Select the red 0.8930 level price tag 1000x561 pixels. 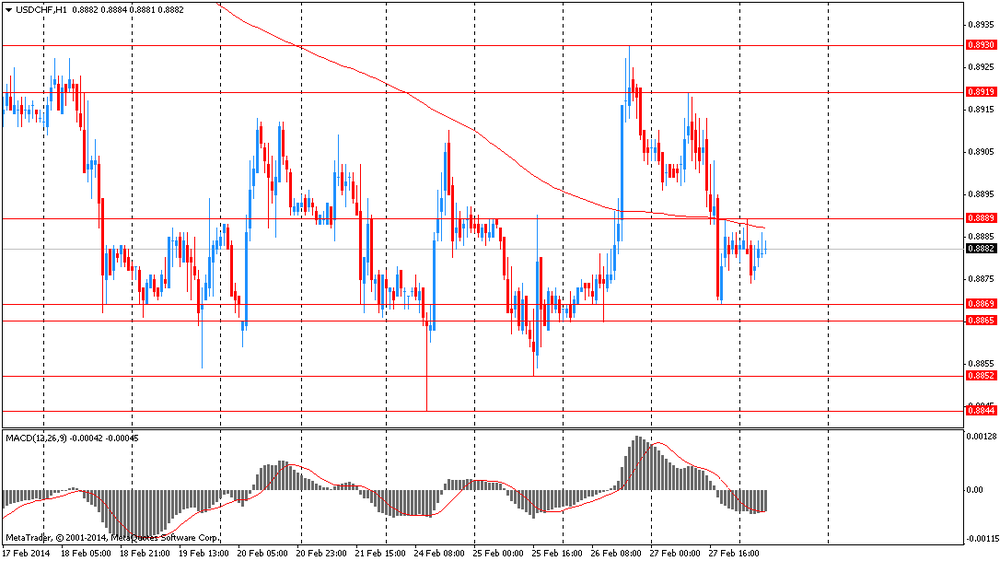tap(981, 45)
